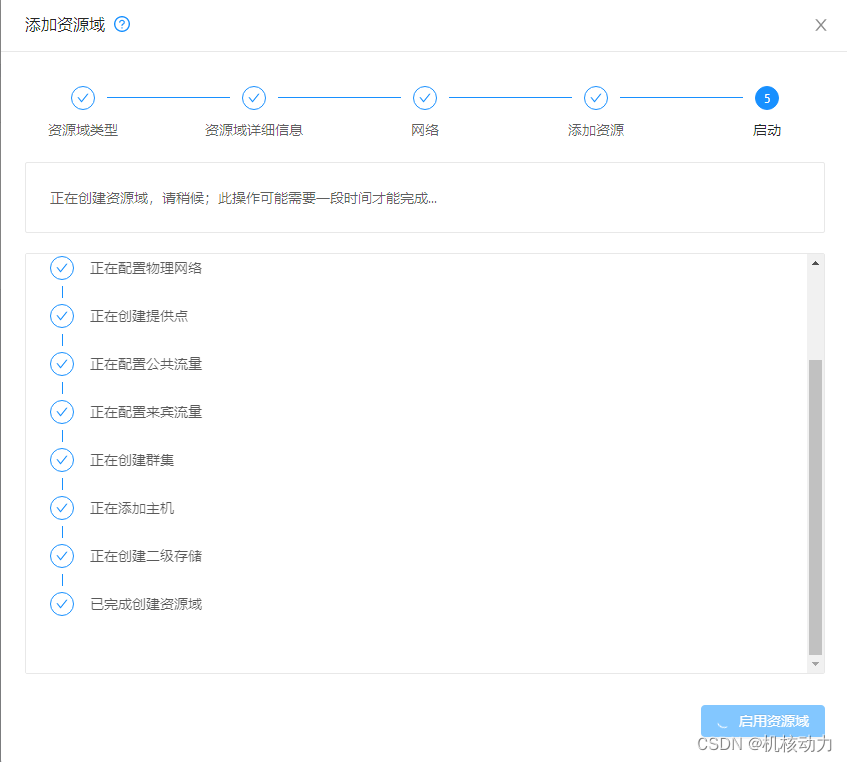Select the 正在配置来宾流量 status item
The width and height of the screenshot is (847, 762).
click(x=144, y=412)
